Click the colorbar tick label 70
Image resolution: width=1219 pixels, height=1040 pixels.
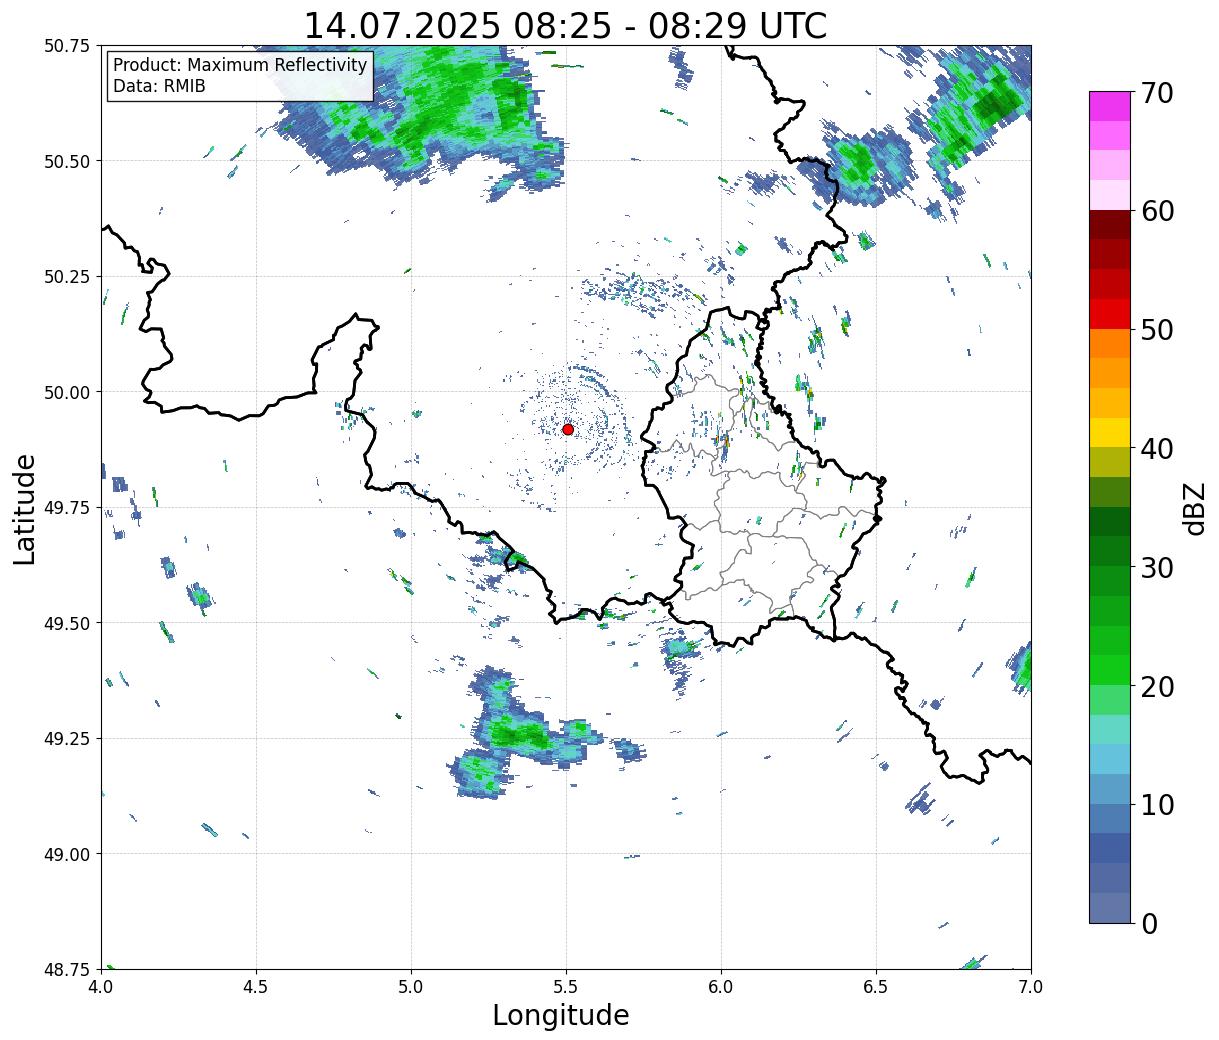(1156, 93)
